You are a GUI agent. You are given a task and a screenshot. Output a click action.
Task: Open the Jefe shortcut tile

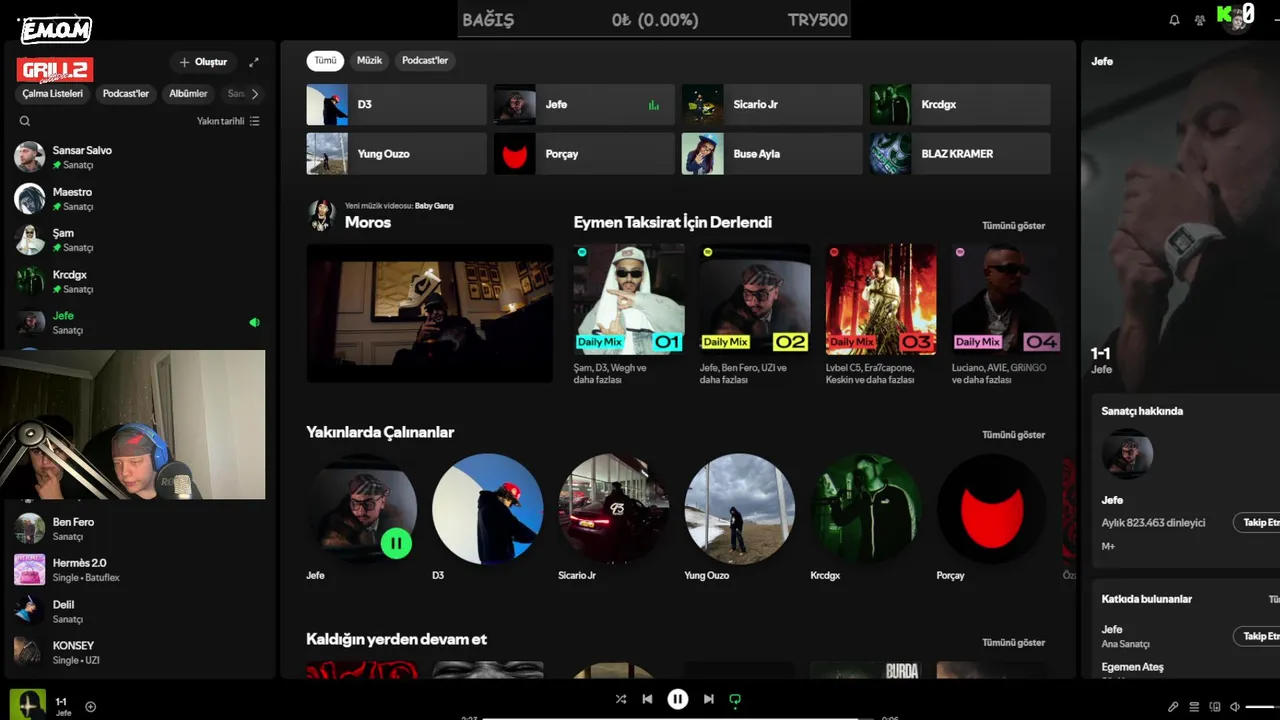584,104
